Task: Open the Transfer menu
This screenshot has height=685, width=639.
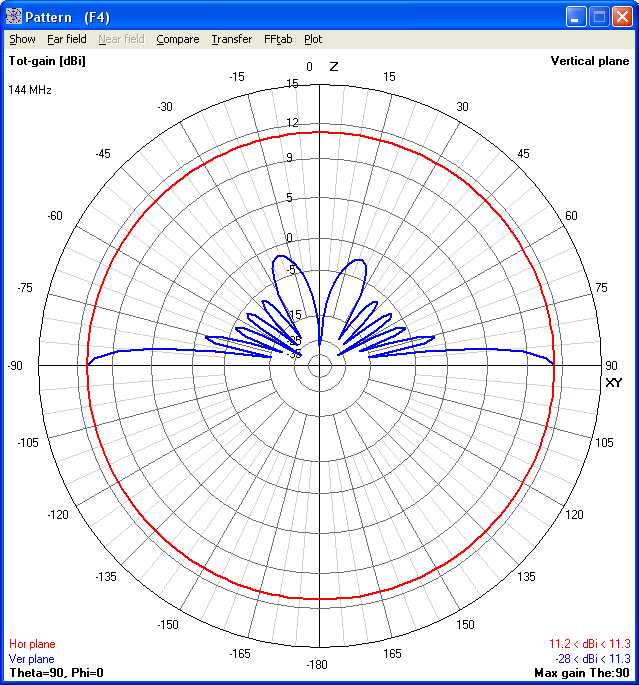Action: tap(231, 40)
